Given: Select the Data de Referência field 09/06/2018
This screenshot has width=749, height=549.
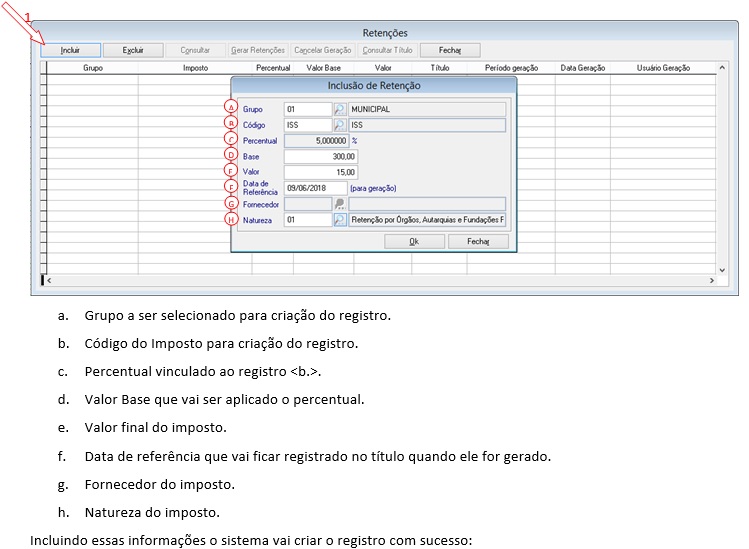Looking at the screenshot, I should pos(315,188).
